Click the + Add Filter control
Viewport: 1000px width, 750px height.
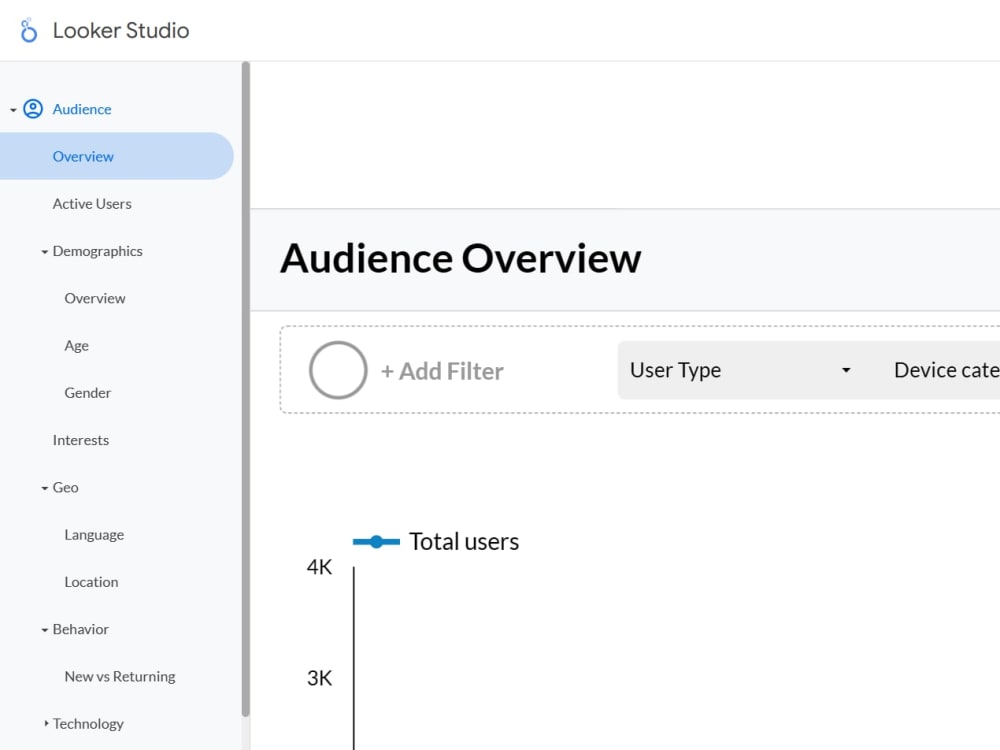(442, 370)
